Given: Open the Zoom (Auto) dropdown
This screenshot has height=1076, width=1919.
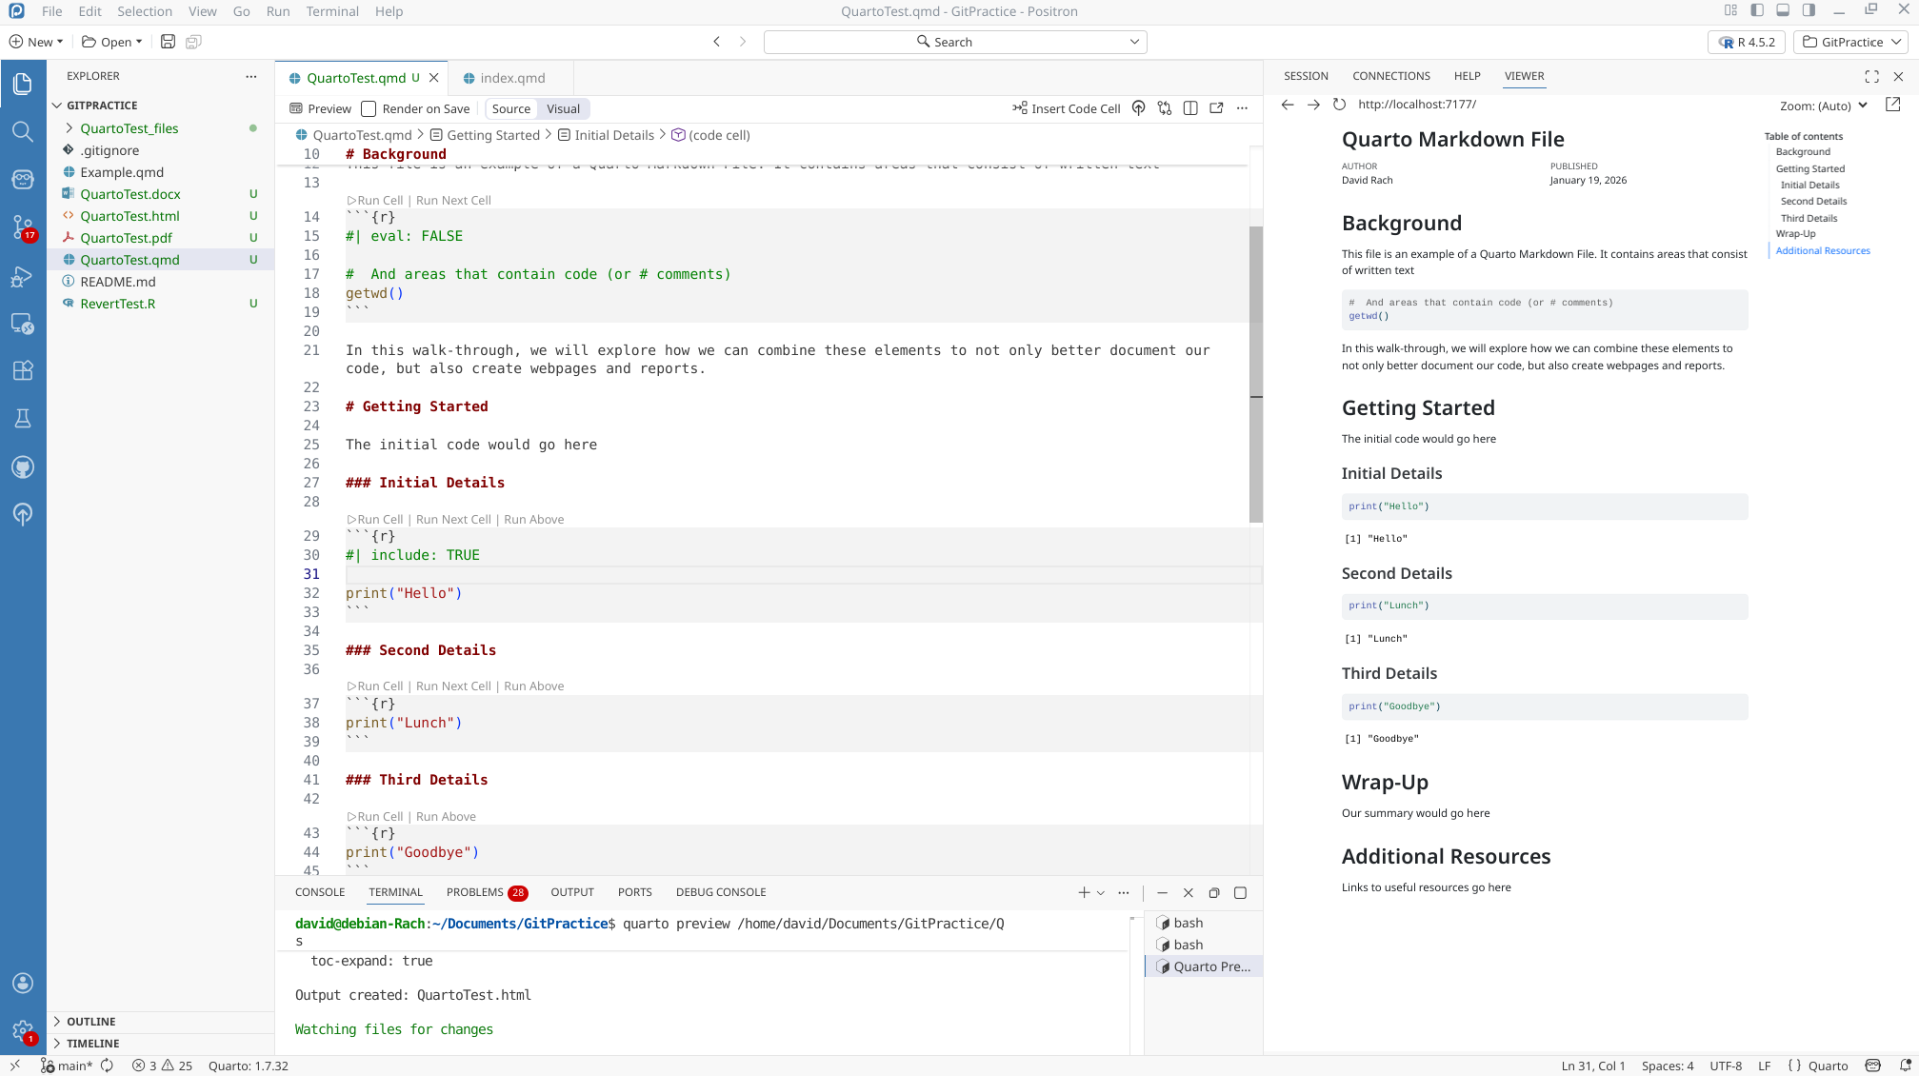Looking at the screenshot, I should 1823,106.
